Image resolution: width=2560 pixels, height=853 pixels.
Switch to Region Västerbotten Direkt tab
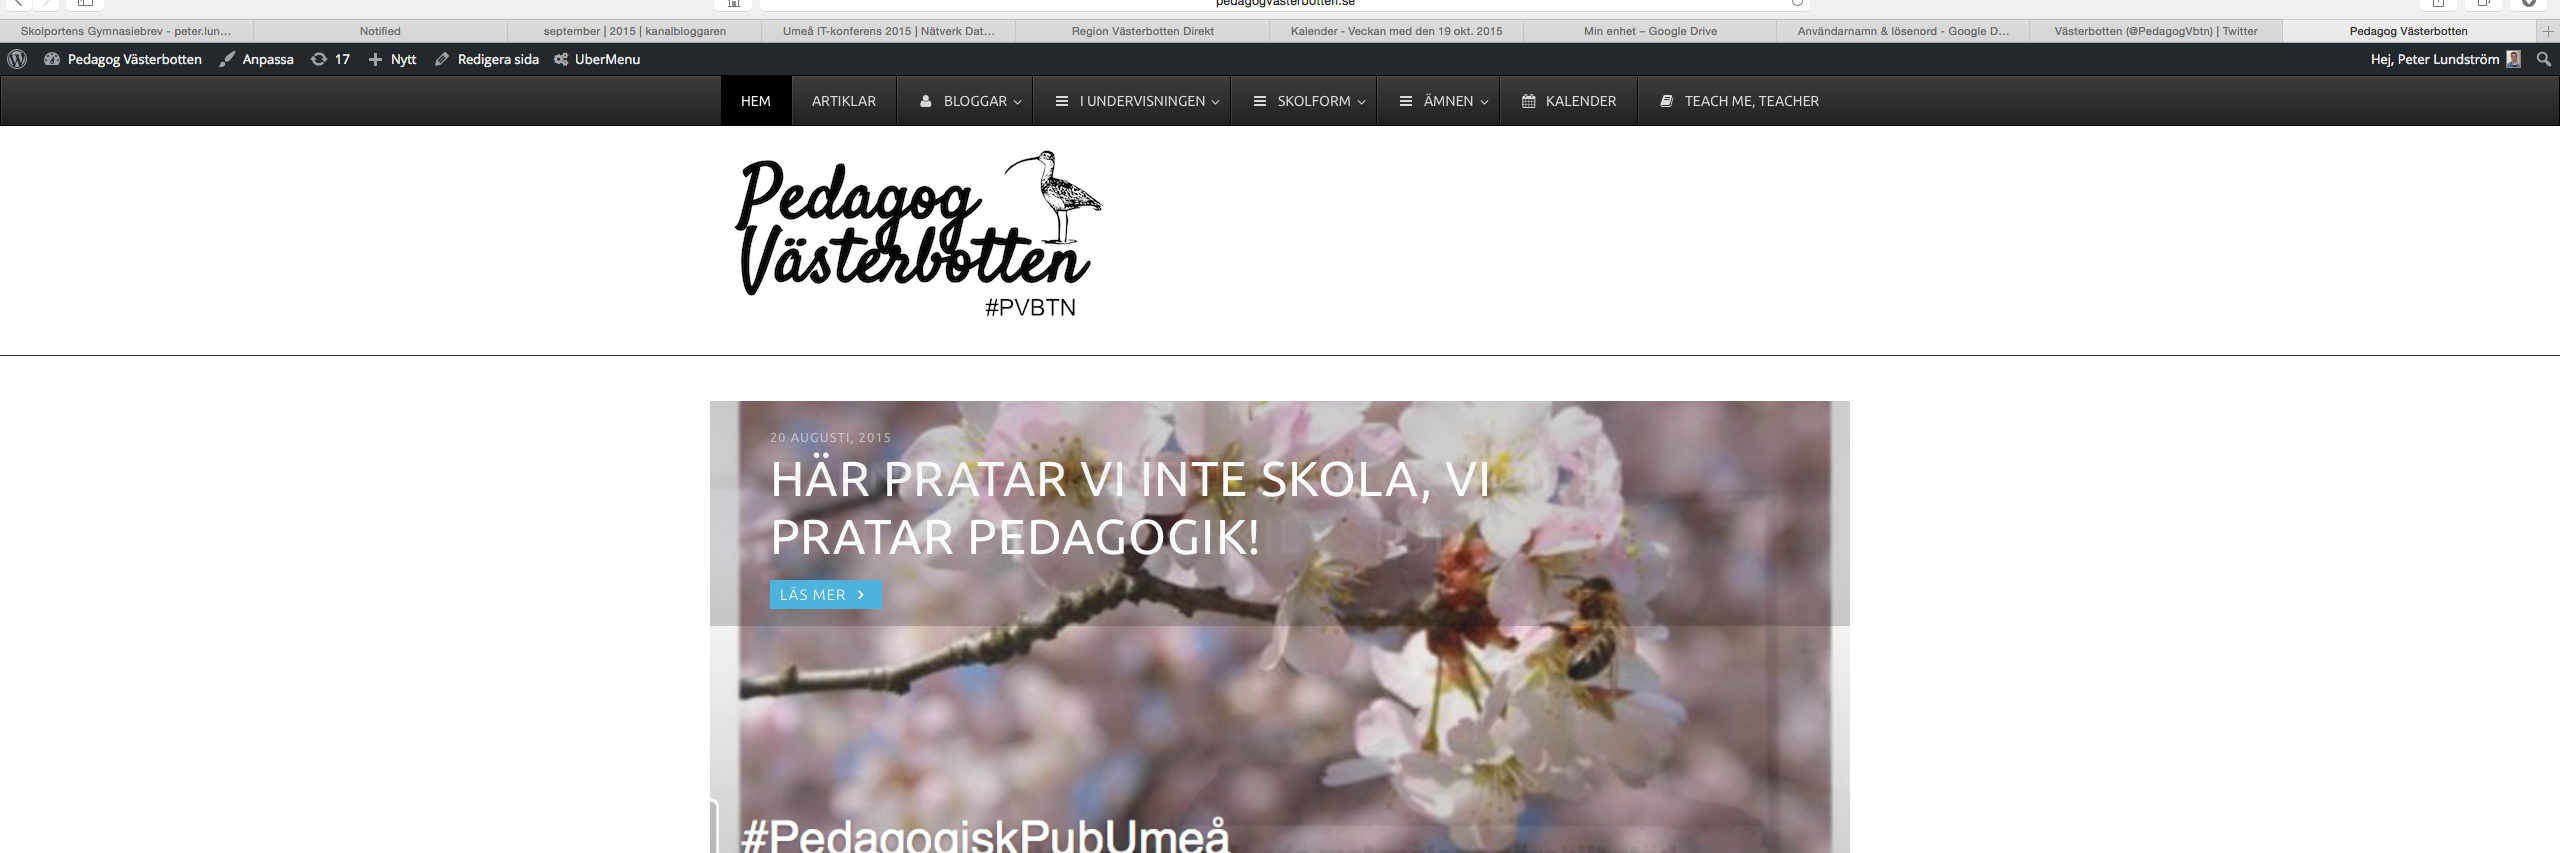click(1143, 31)
